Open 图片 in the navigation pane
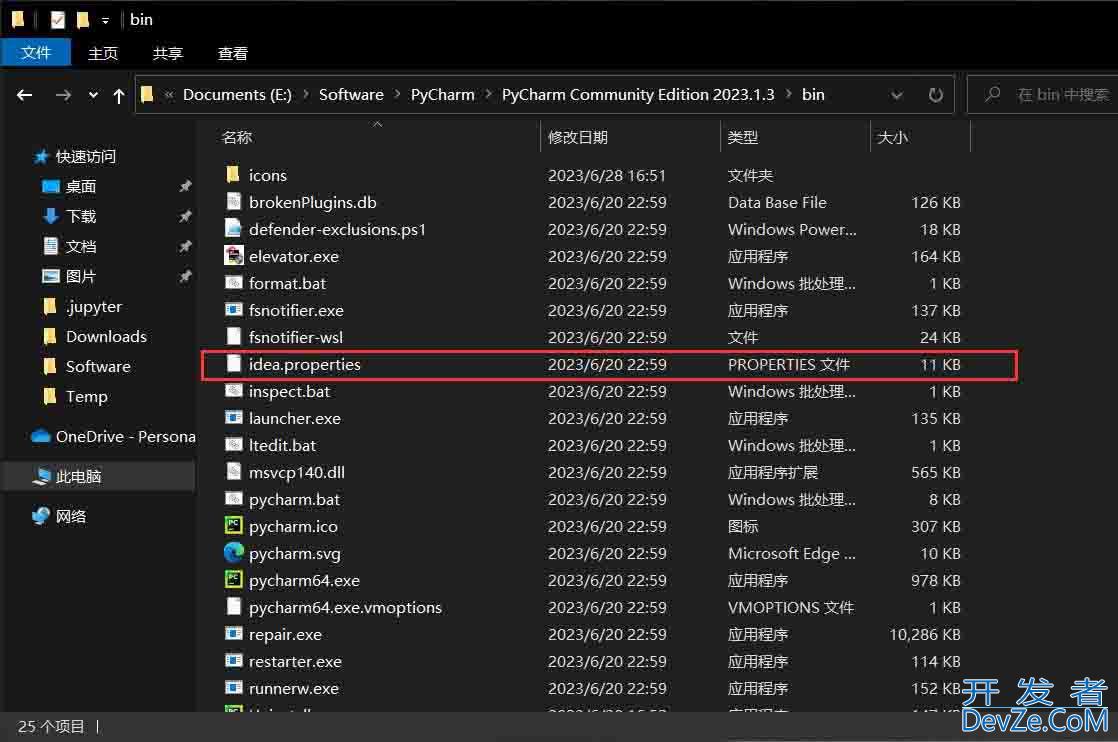 (81, 276)
